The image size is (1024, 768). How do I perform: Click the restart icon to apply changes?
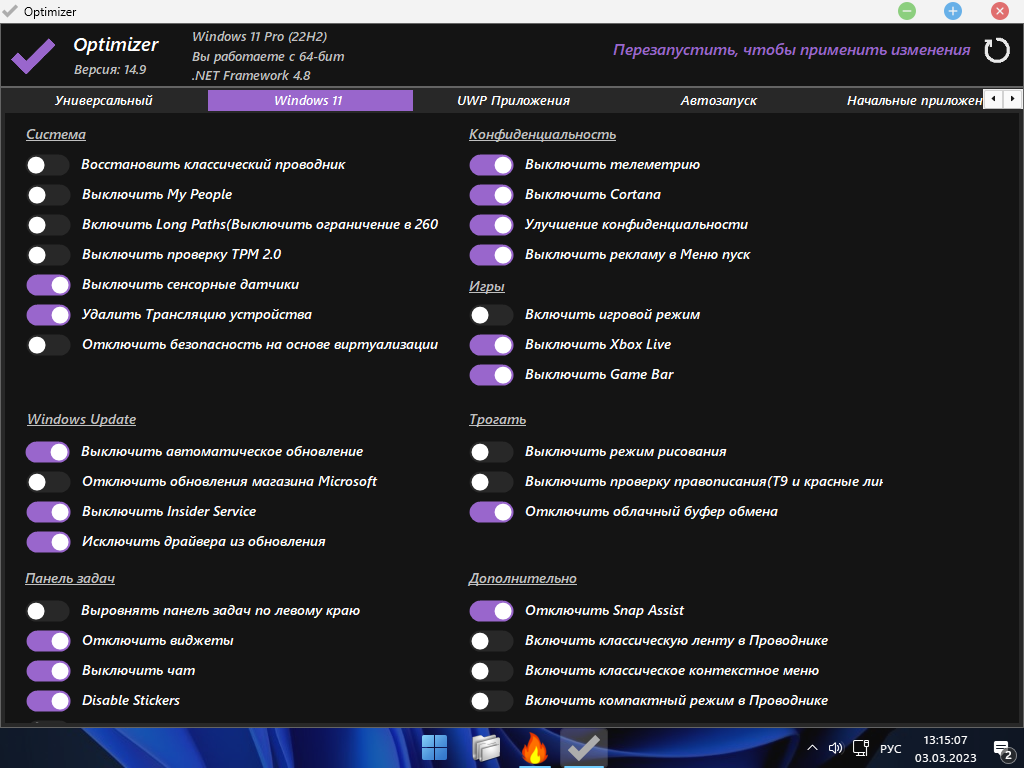[x=997, y=50]
